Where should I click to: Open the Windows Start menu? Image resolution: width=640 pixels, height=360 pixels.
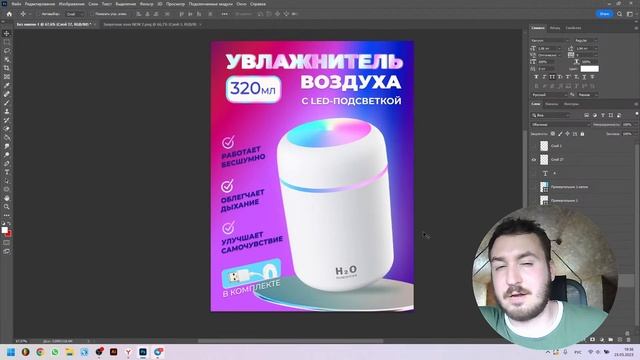[11, 352]
